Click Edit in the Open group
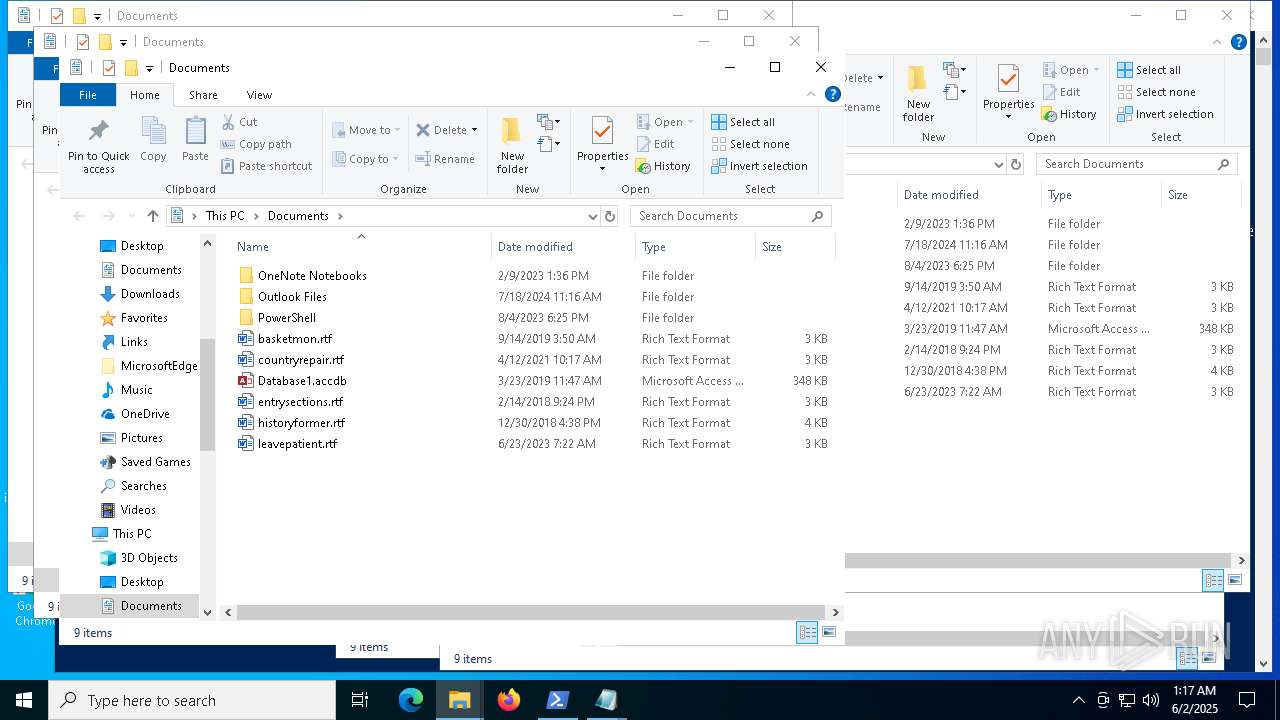This screenshot has height=720, width=1280. click(655, 144)
